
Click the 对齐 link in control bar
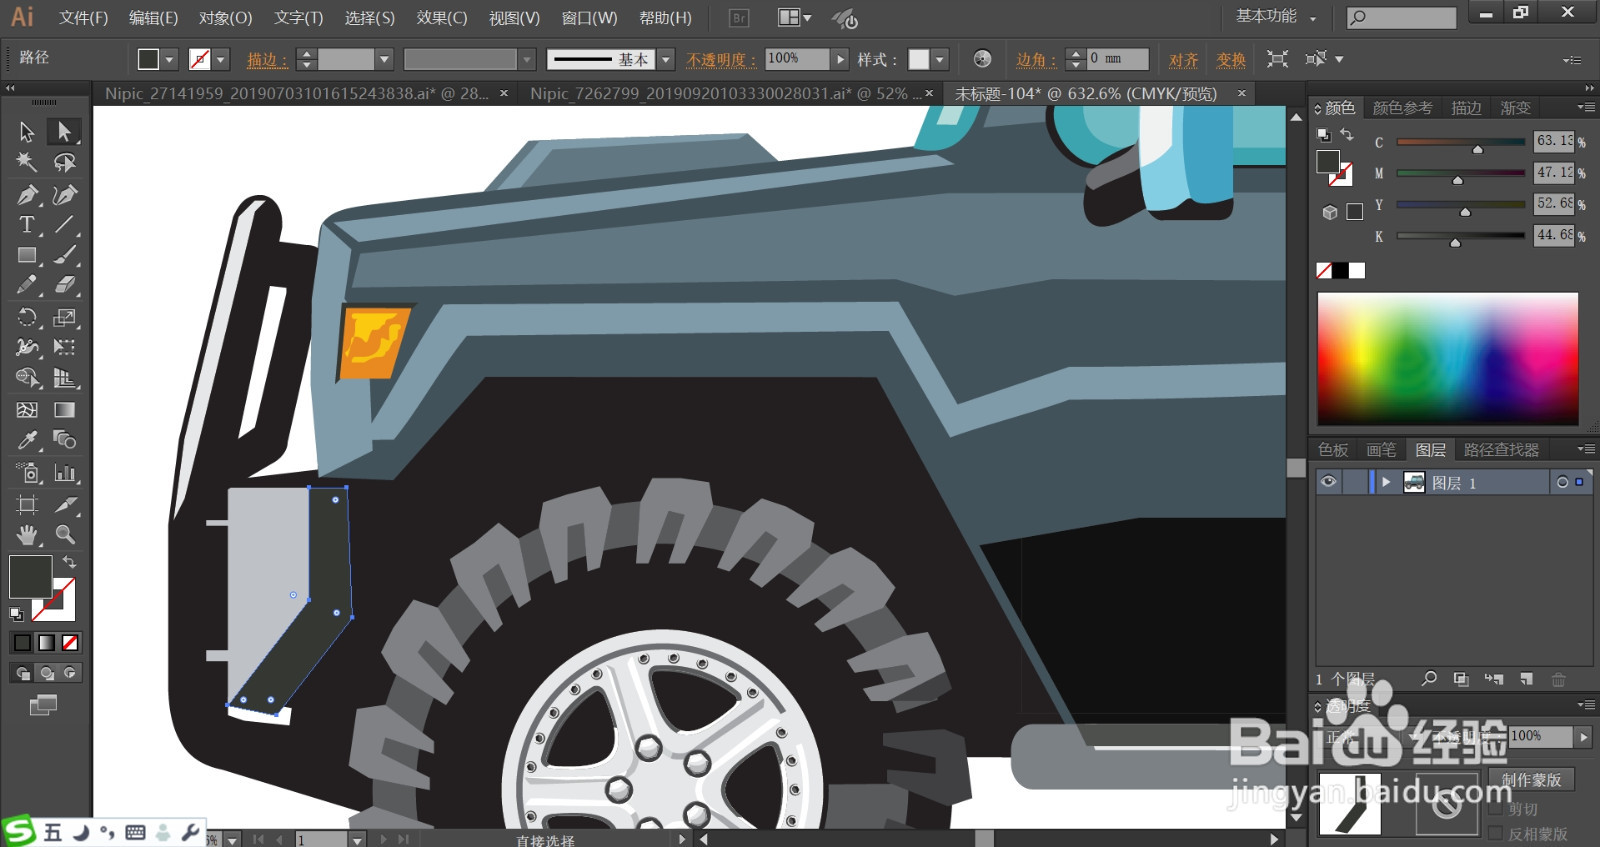[x=1184, y=60]
